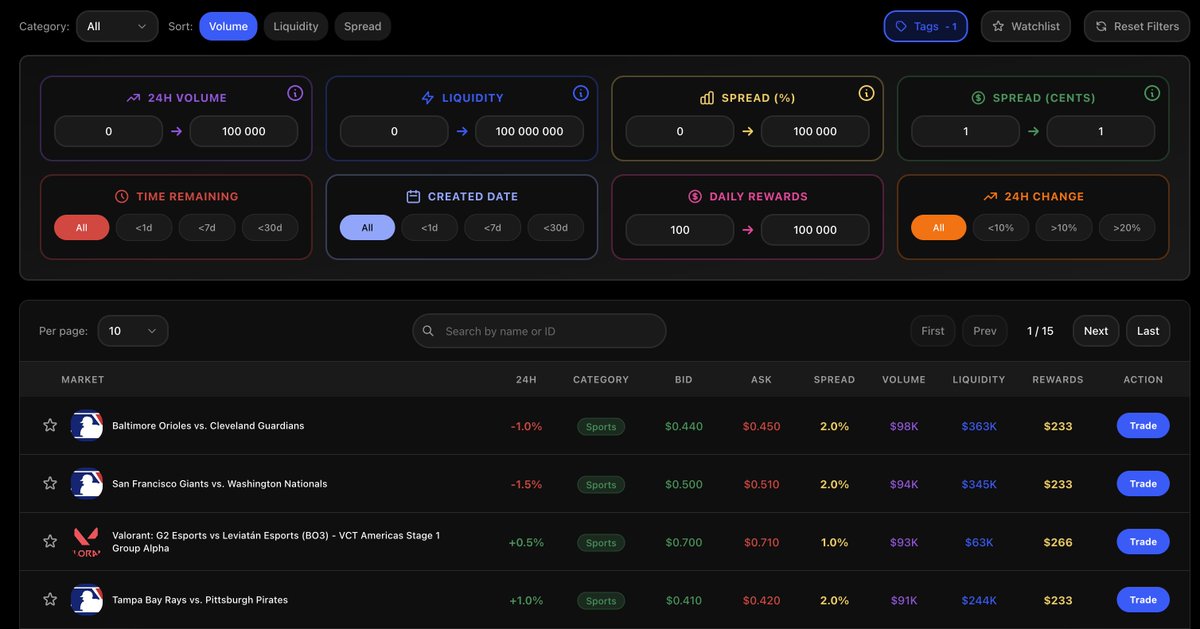Image resolution: width=1200 pixels, height=629 pixels.
Task: Trade the Valorant G2 Esports vs Leviatán market
Action: pos(1143,542)
